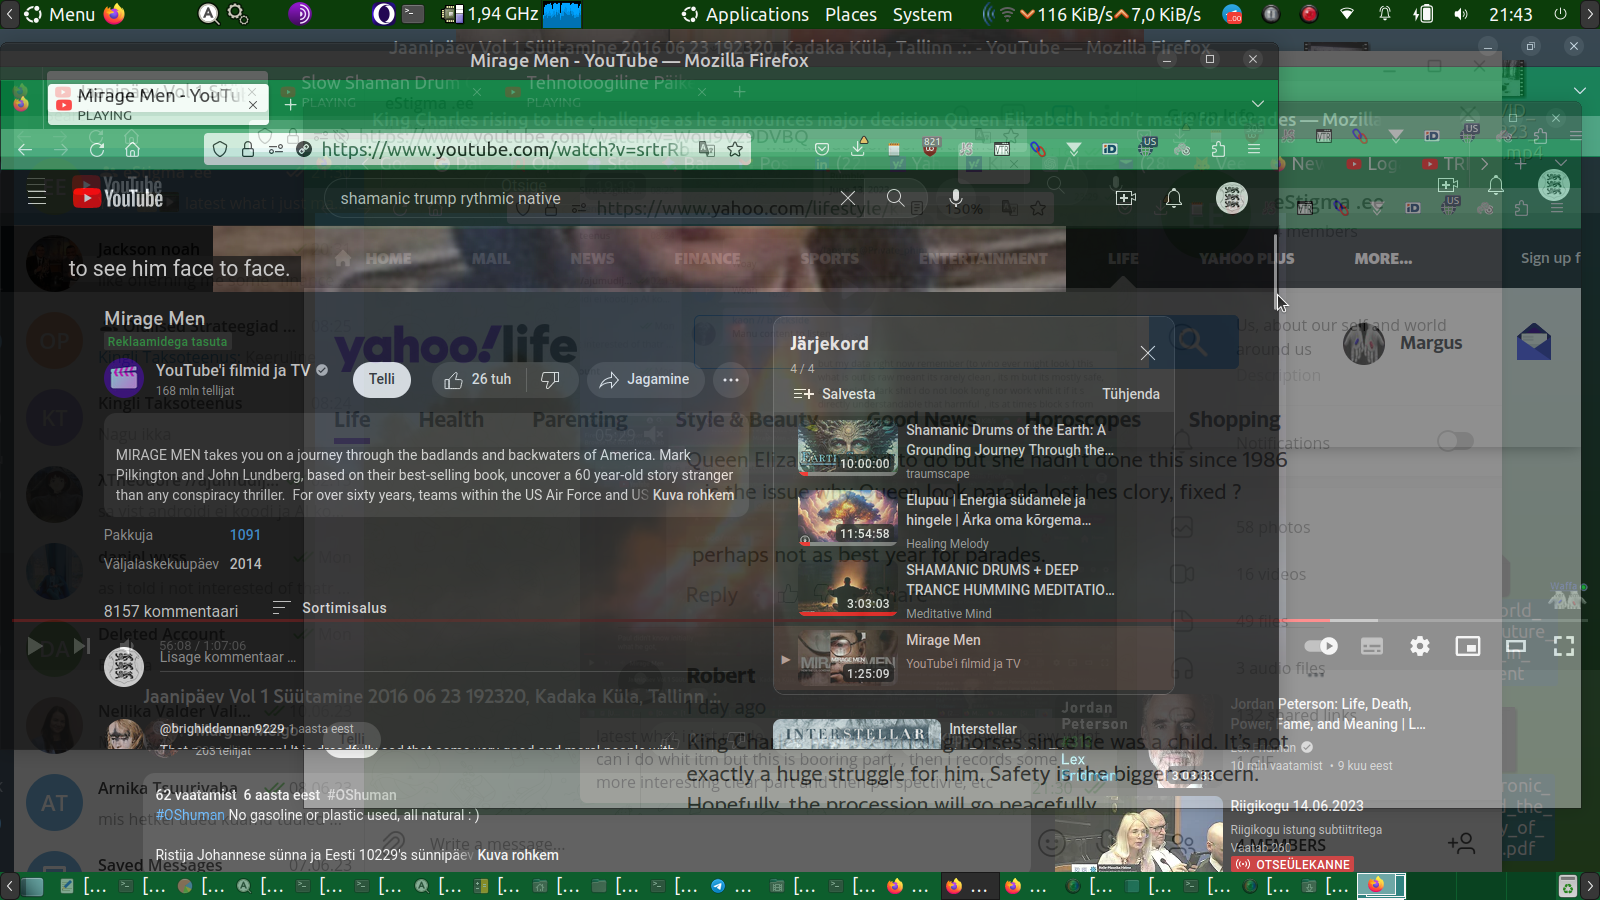Bookmark the YouTube page with the star
Image resolution: width=1600 pixels, height=900 pixels.
[735, 149]
